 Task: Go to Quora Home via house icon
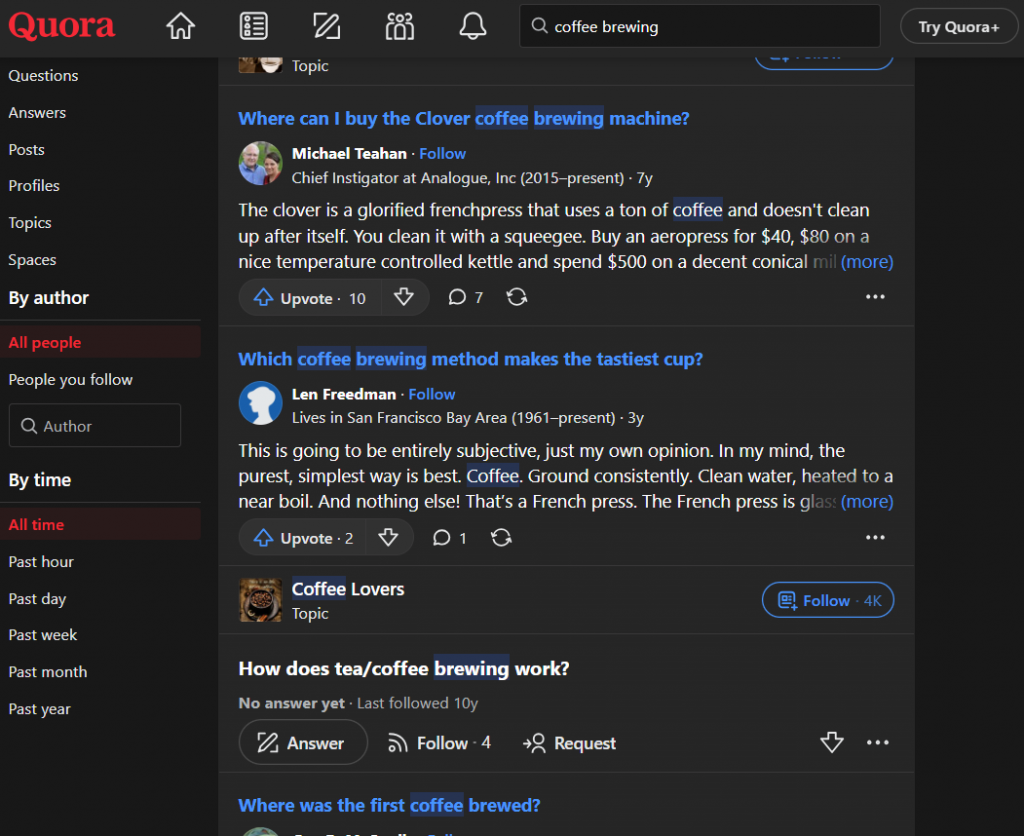[180, 26]
